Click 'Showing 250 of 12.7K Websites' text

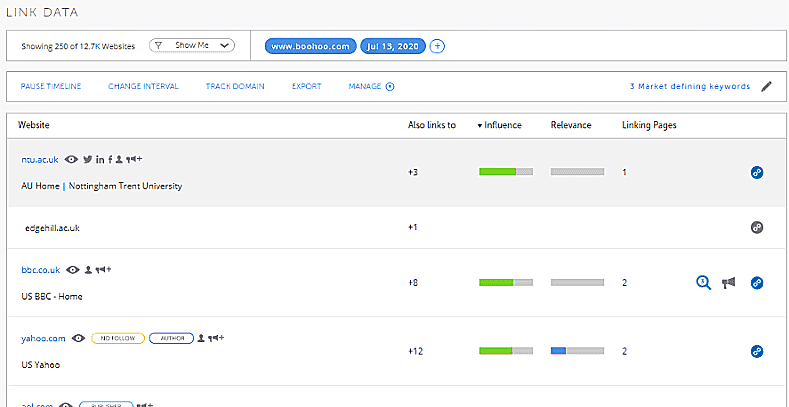(78, 46)
